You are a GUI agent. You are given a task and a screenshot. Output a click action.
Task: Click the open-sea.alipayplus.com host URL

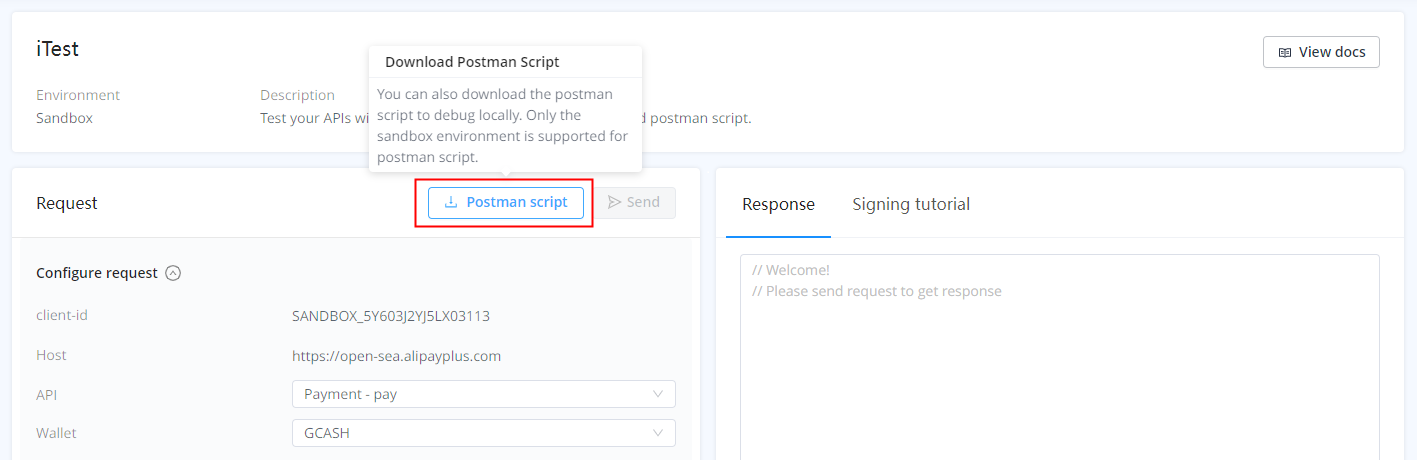pyautogui.click(x=396, y=355)
